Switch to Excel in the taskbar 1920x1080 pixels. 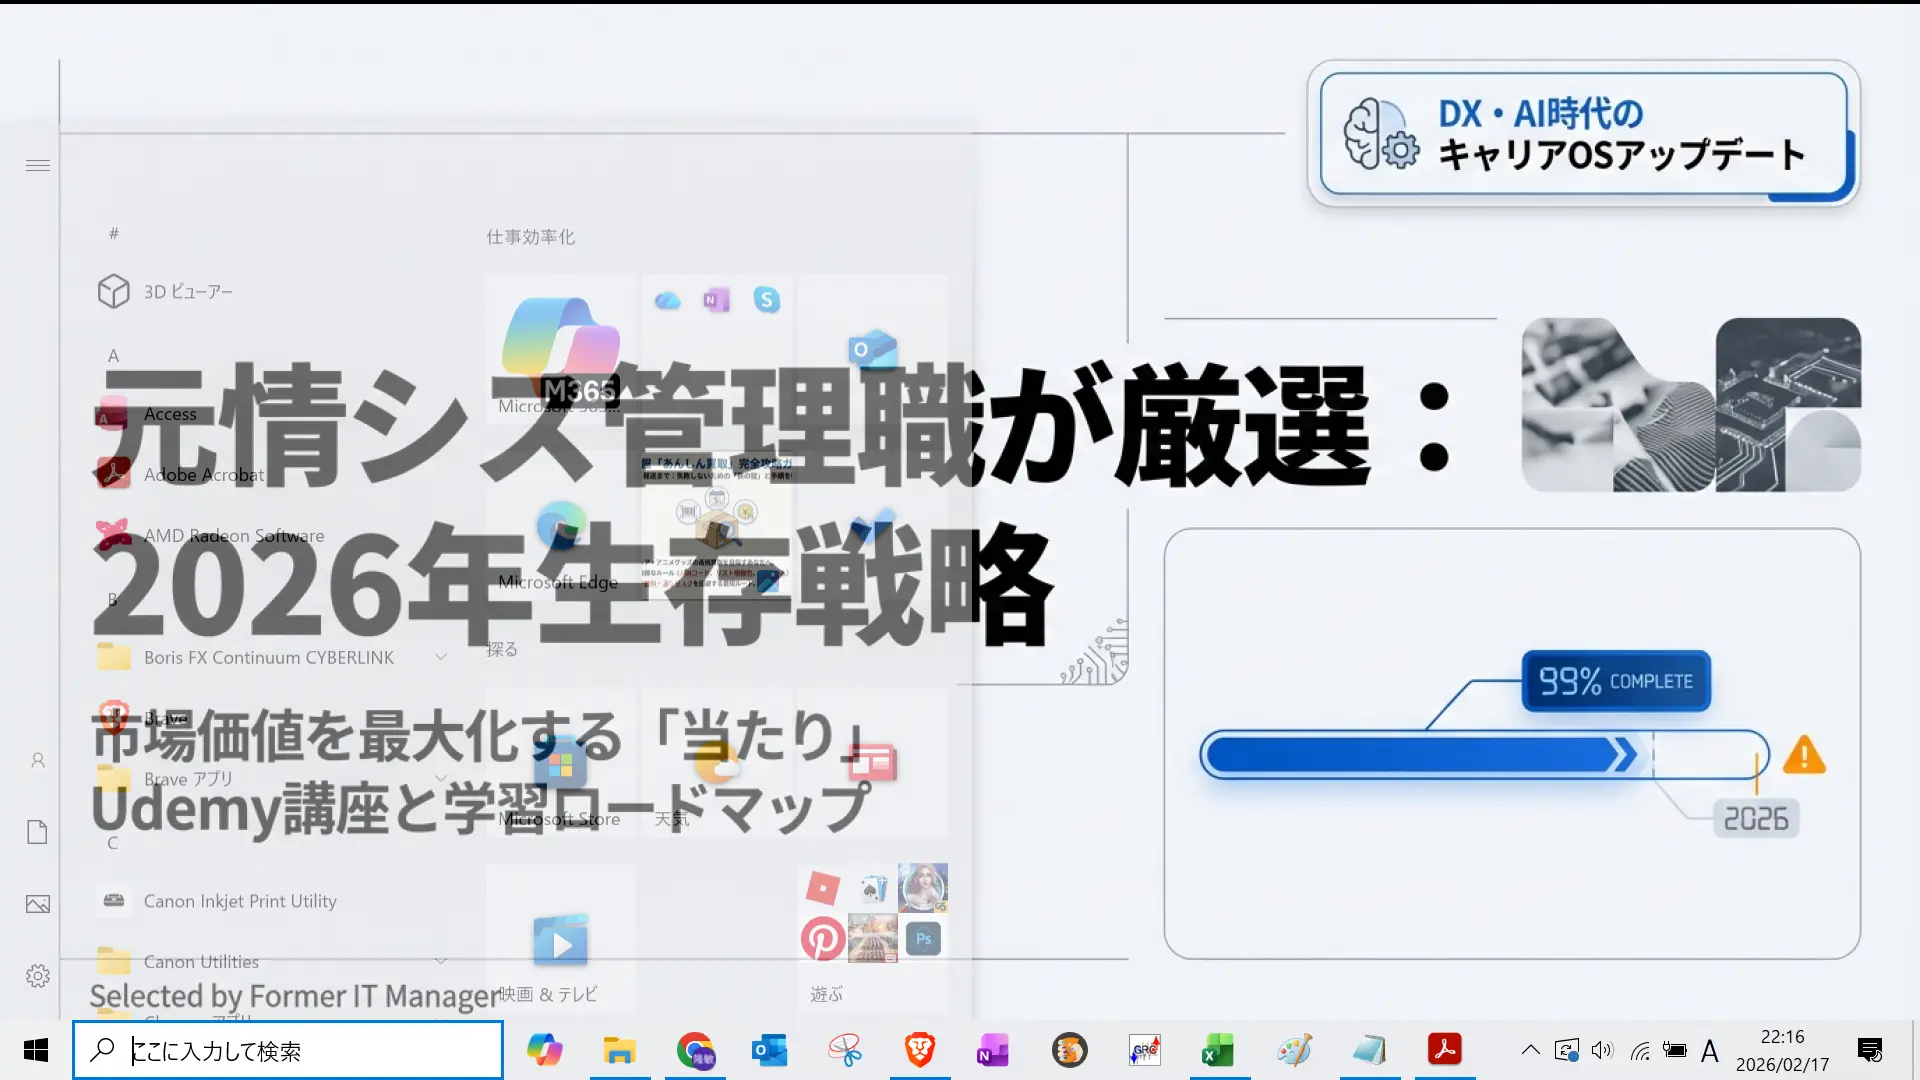1218,1050
